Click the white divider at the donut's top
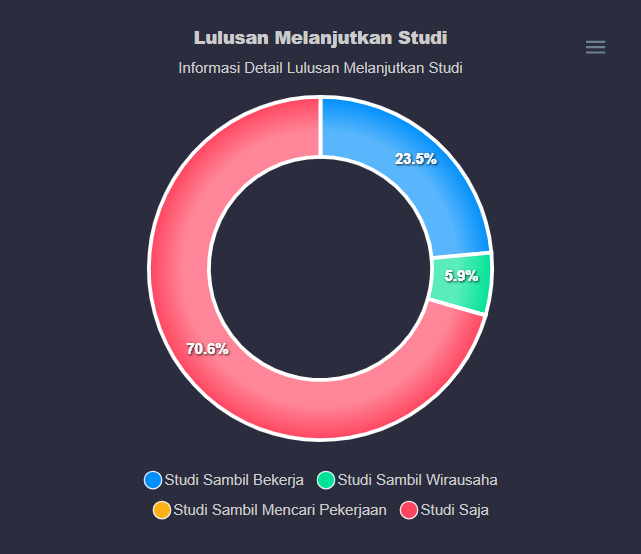The image size is (641, 554). point(320,127)
